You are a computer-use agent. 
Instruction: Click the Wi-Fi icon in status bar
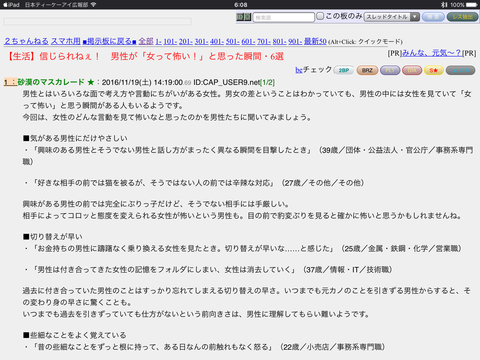click(x=94, y=5)
